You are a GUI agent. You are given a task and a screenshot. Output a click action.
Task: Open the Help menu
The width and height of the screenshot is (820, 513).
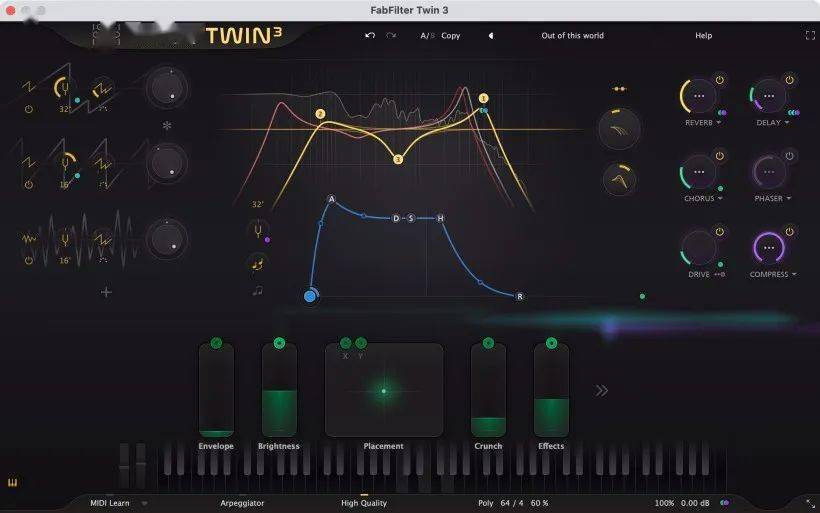click(703, 36)
